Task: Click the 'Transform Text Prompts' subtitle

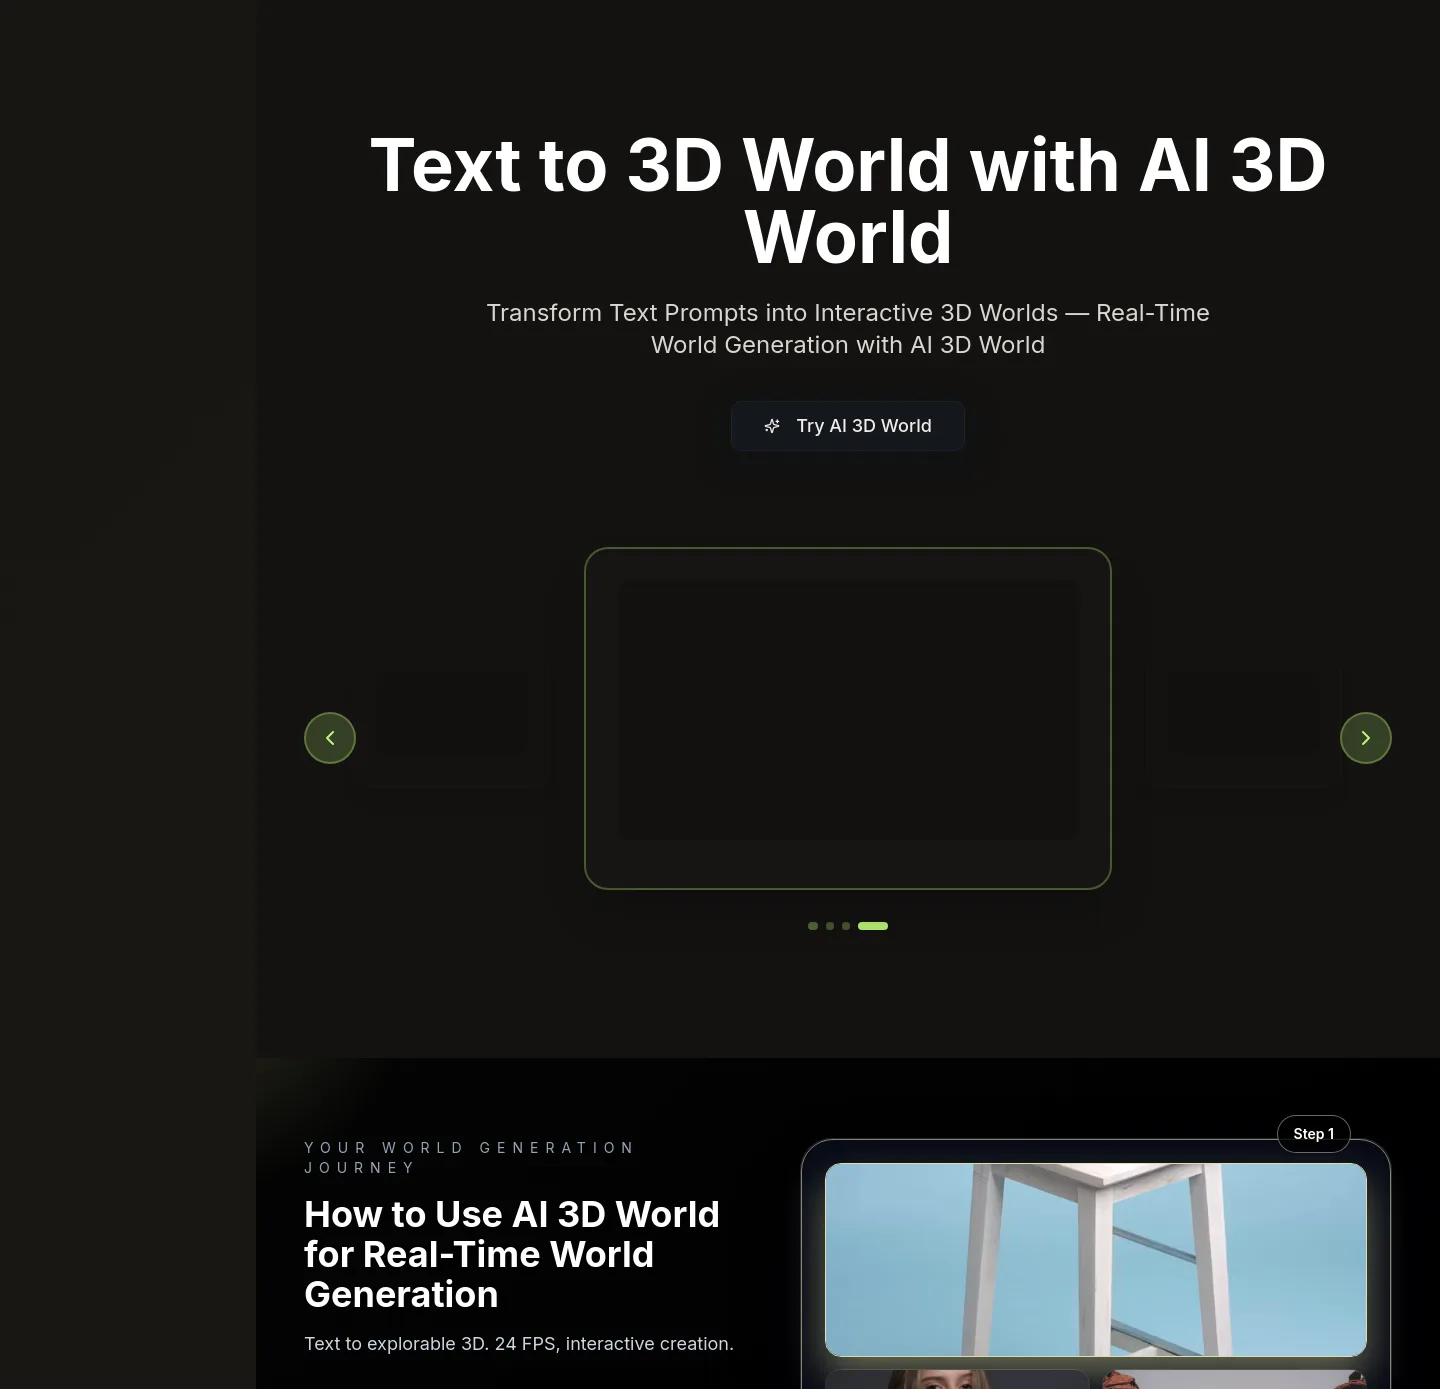Action: click(848, 329)
